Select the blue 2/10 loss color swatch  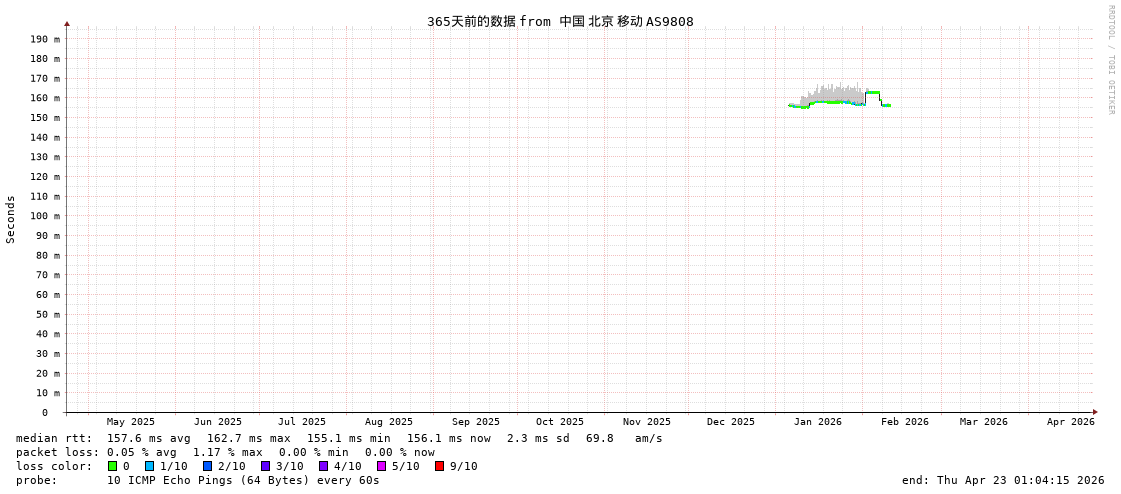[x=207, y=466]
